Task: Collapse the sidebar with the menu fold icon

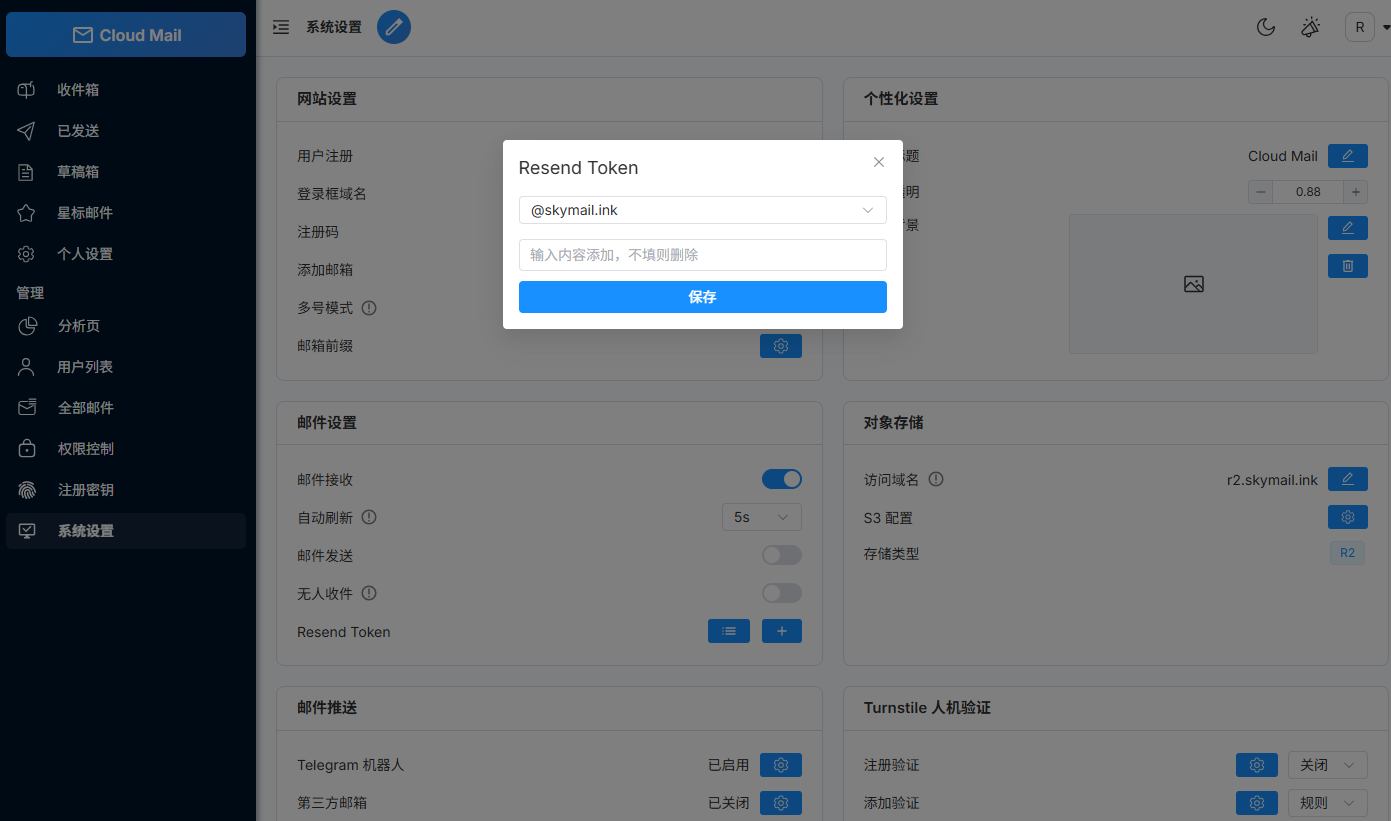Action: pyautogui.click(x=281, y=27)
